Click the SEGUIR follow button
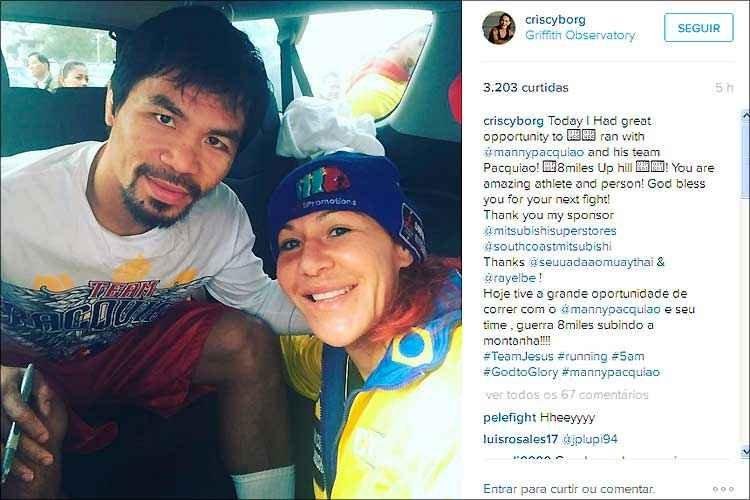 pyautogui.click(x=699, y=28)
